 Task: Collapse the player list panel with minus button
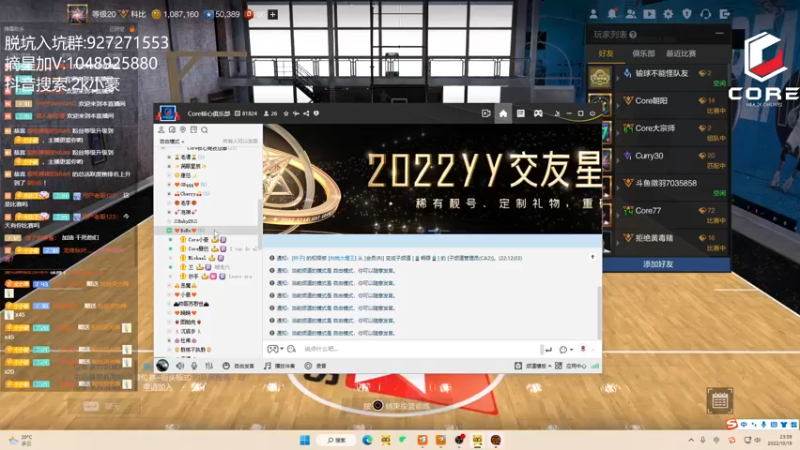click(x=719, y=34)
